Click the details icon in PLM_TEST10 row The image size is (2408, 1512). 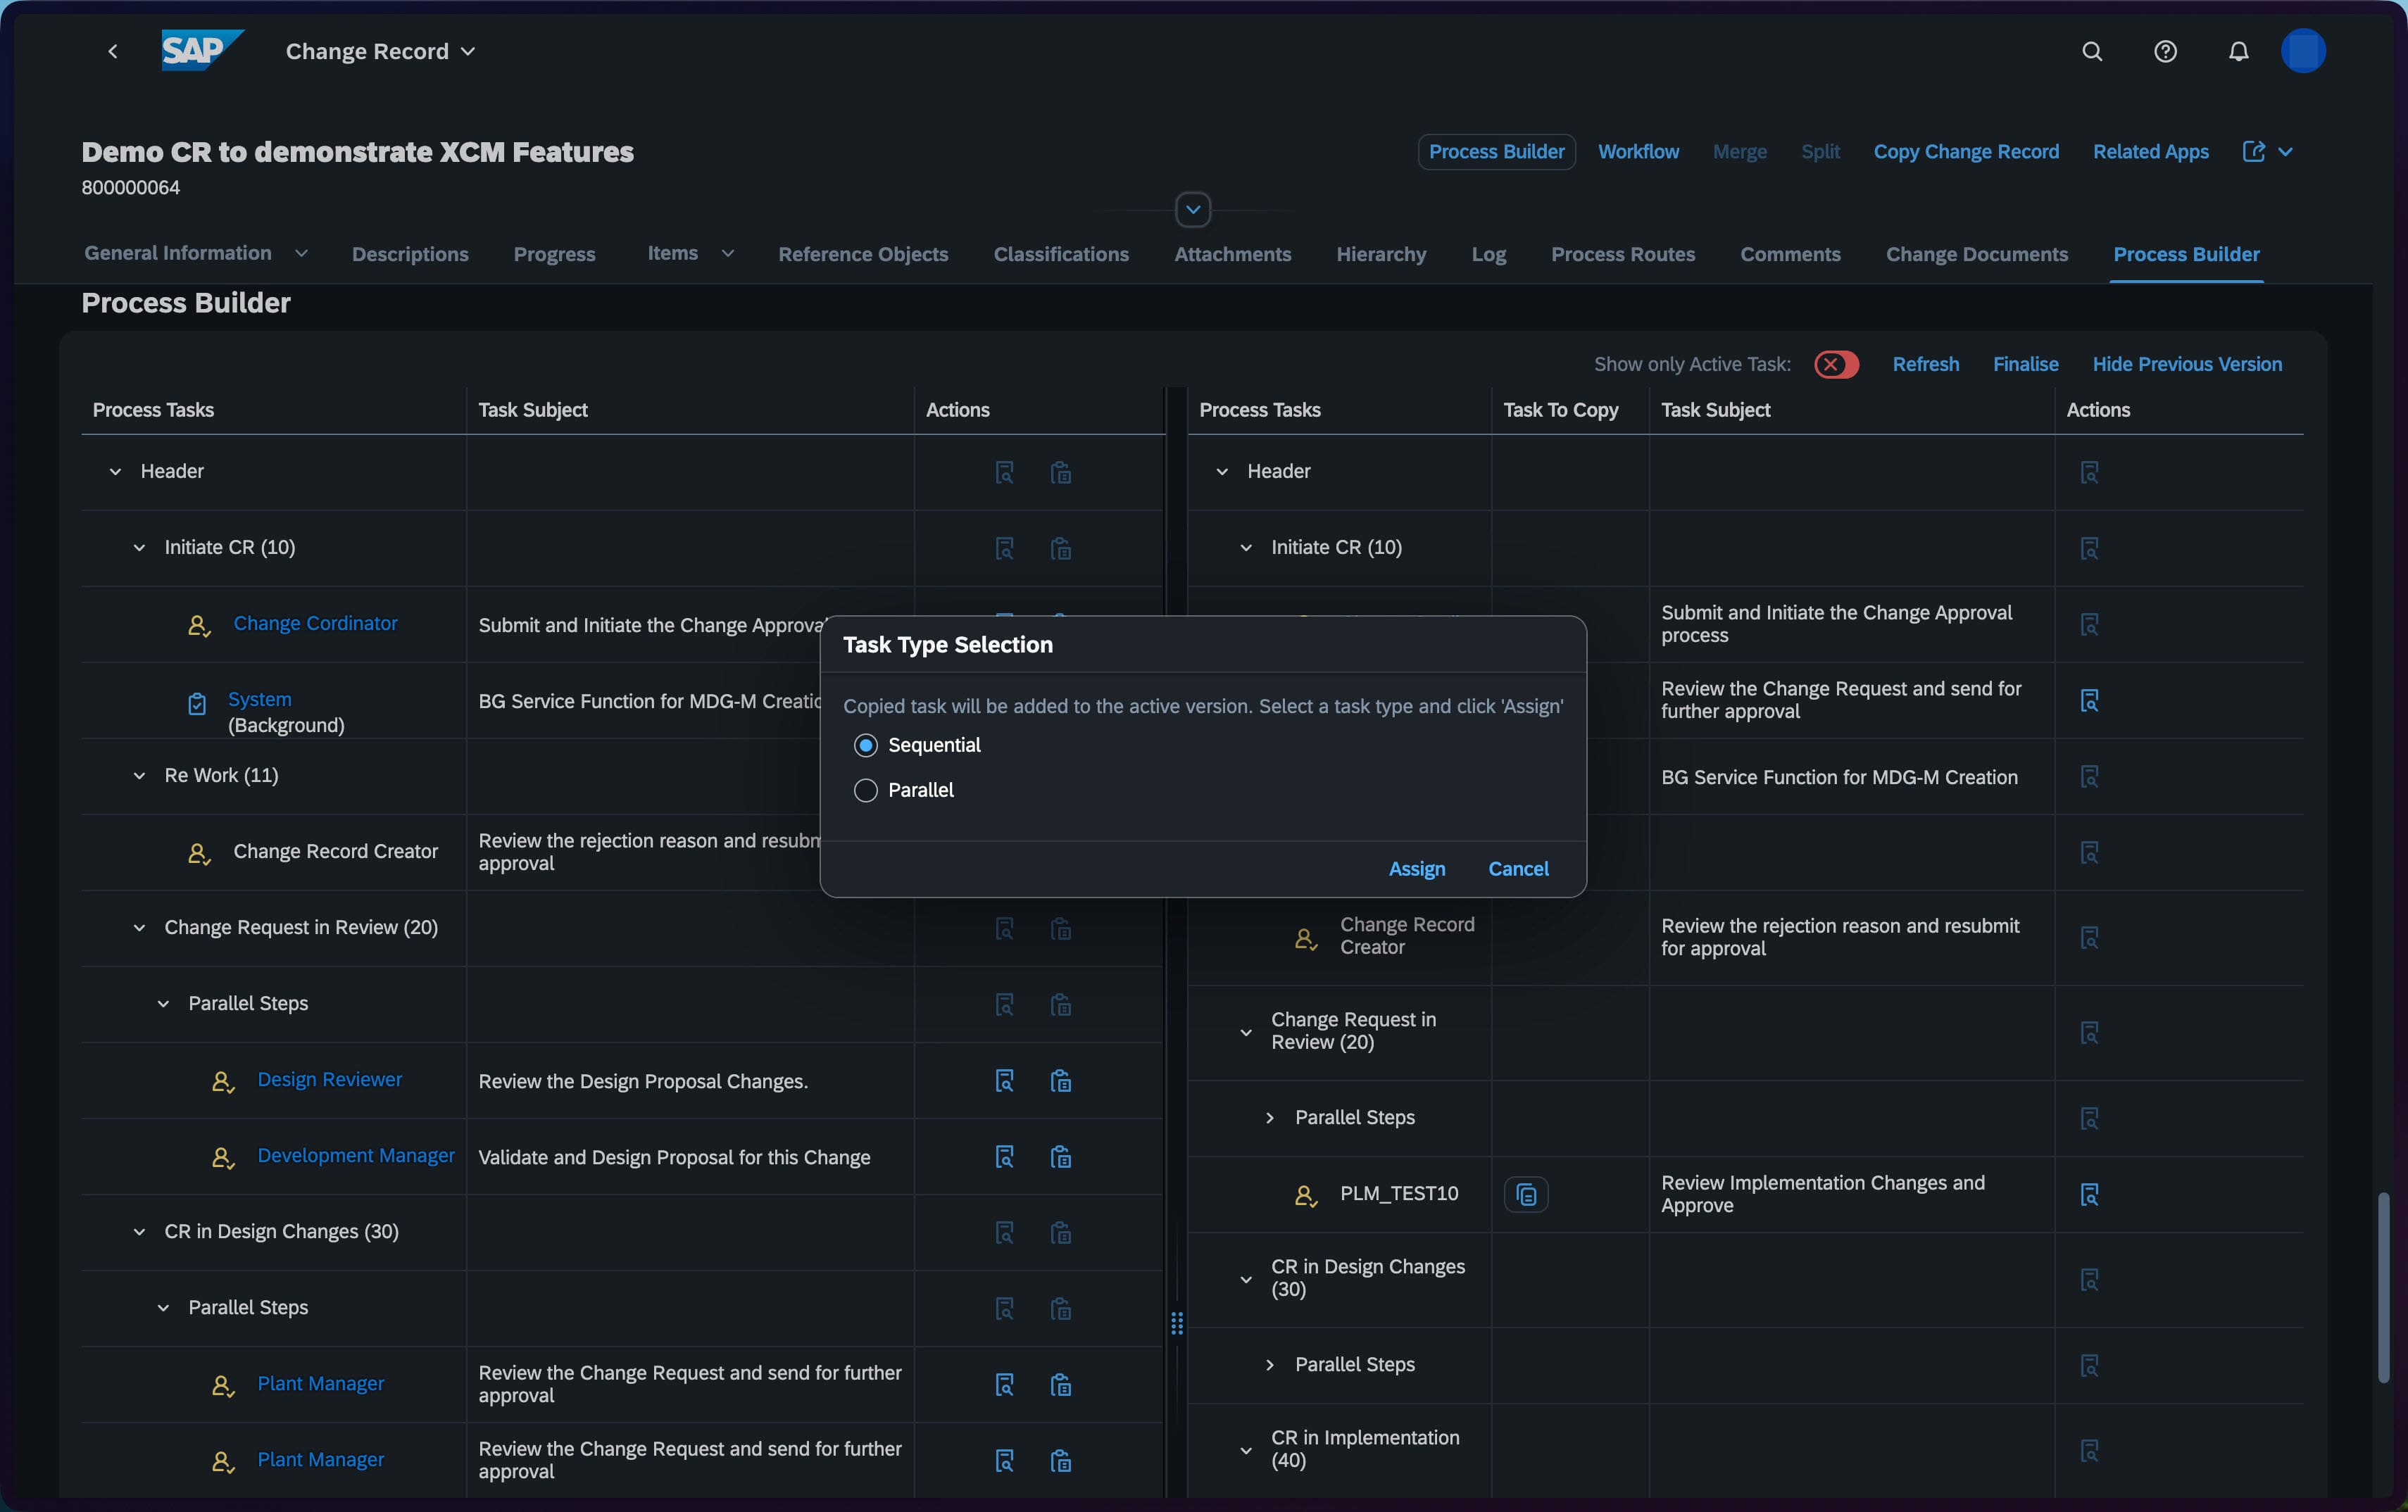point(2089,1194)
